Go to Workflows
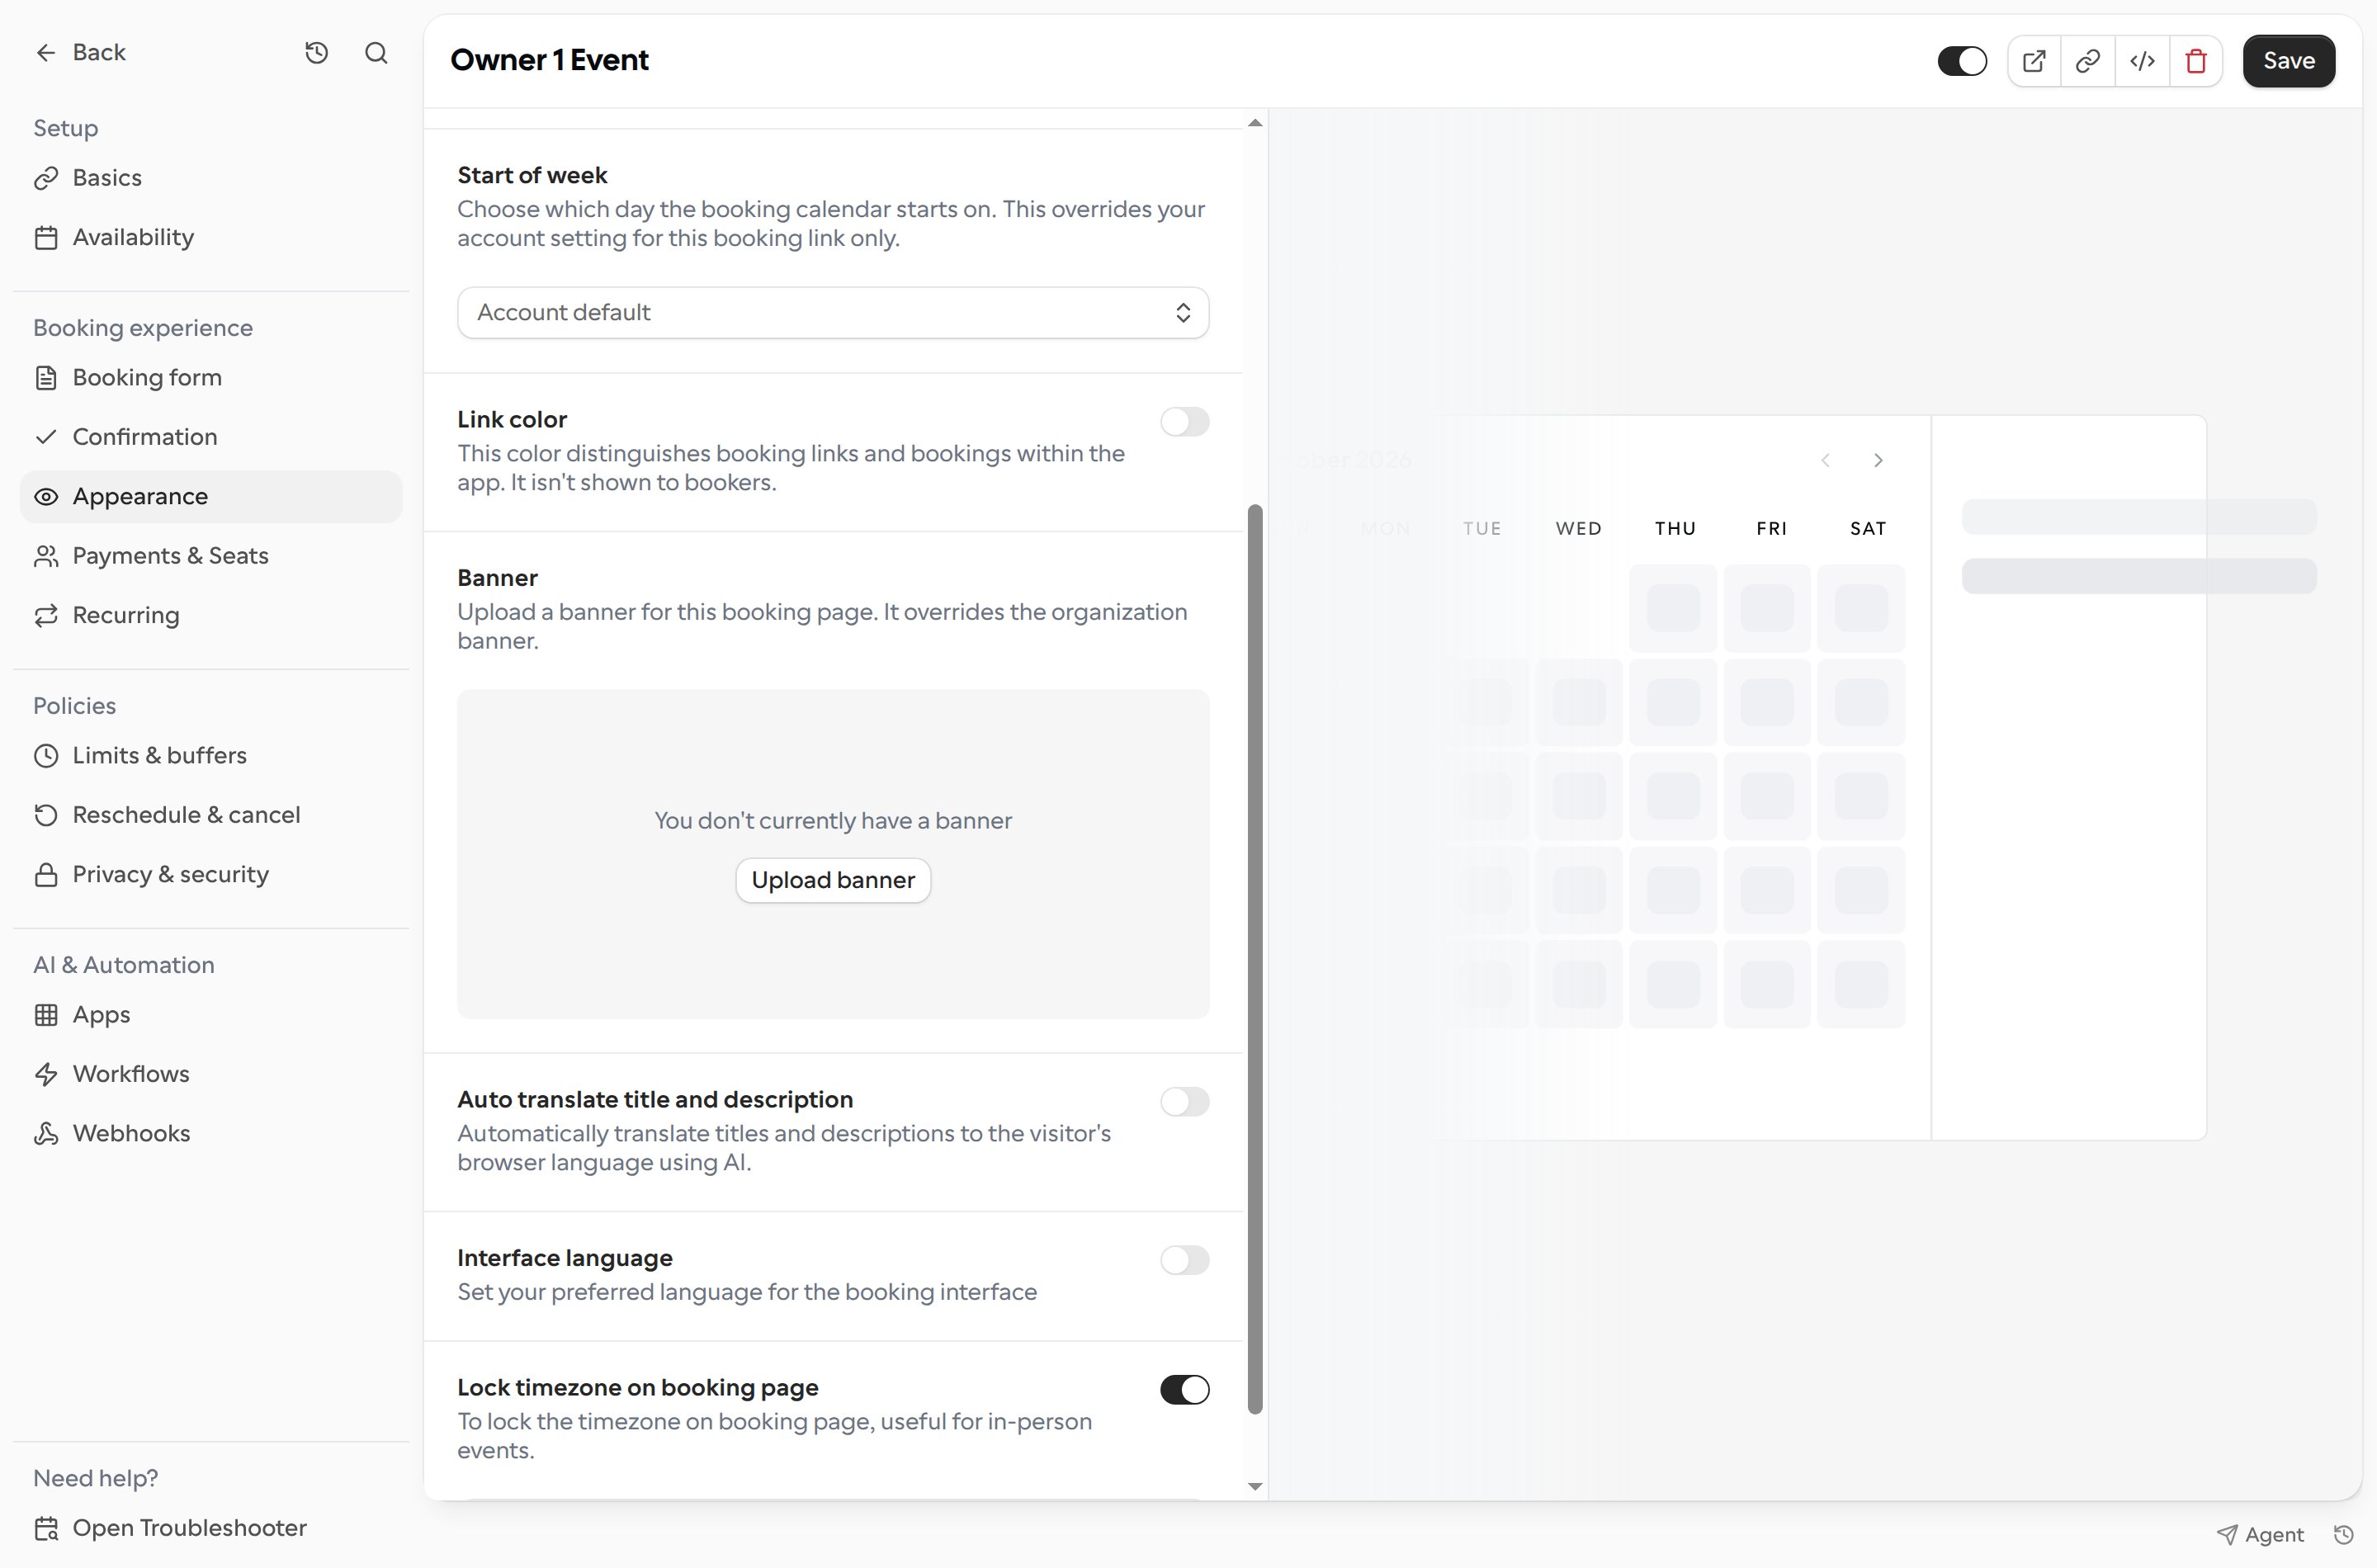The width and height of the screenshot is (2377, 1568). 211,1074
